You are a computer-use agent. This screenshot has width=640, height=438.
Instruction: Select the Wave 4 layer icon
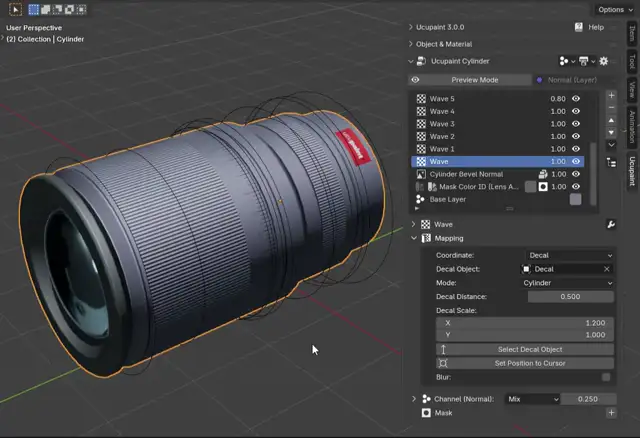pos(421,111)
